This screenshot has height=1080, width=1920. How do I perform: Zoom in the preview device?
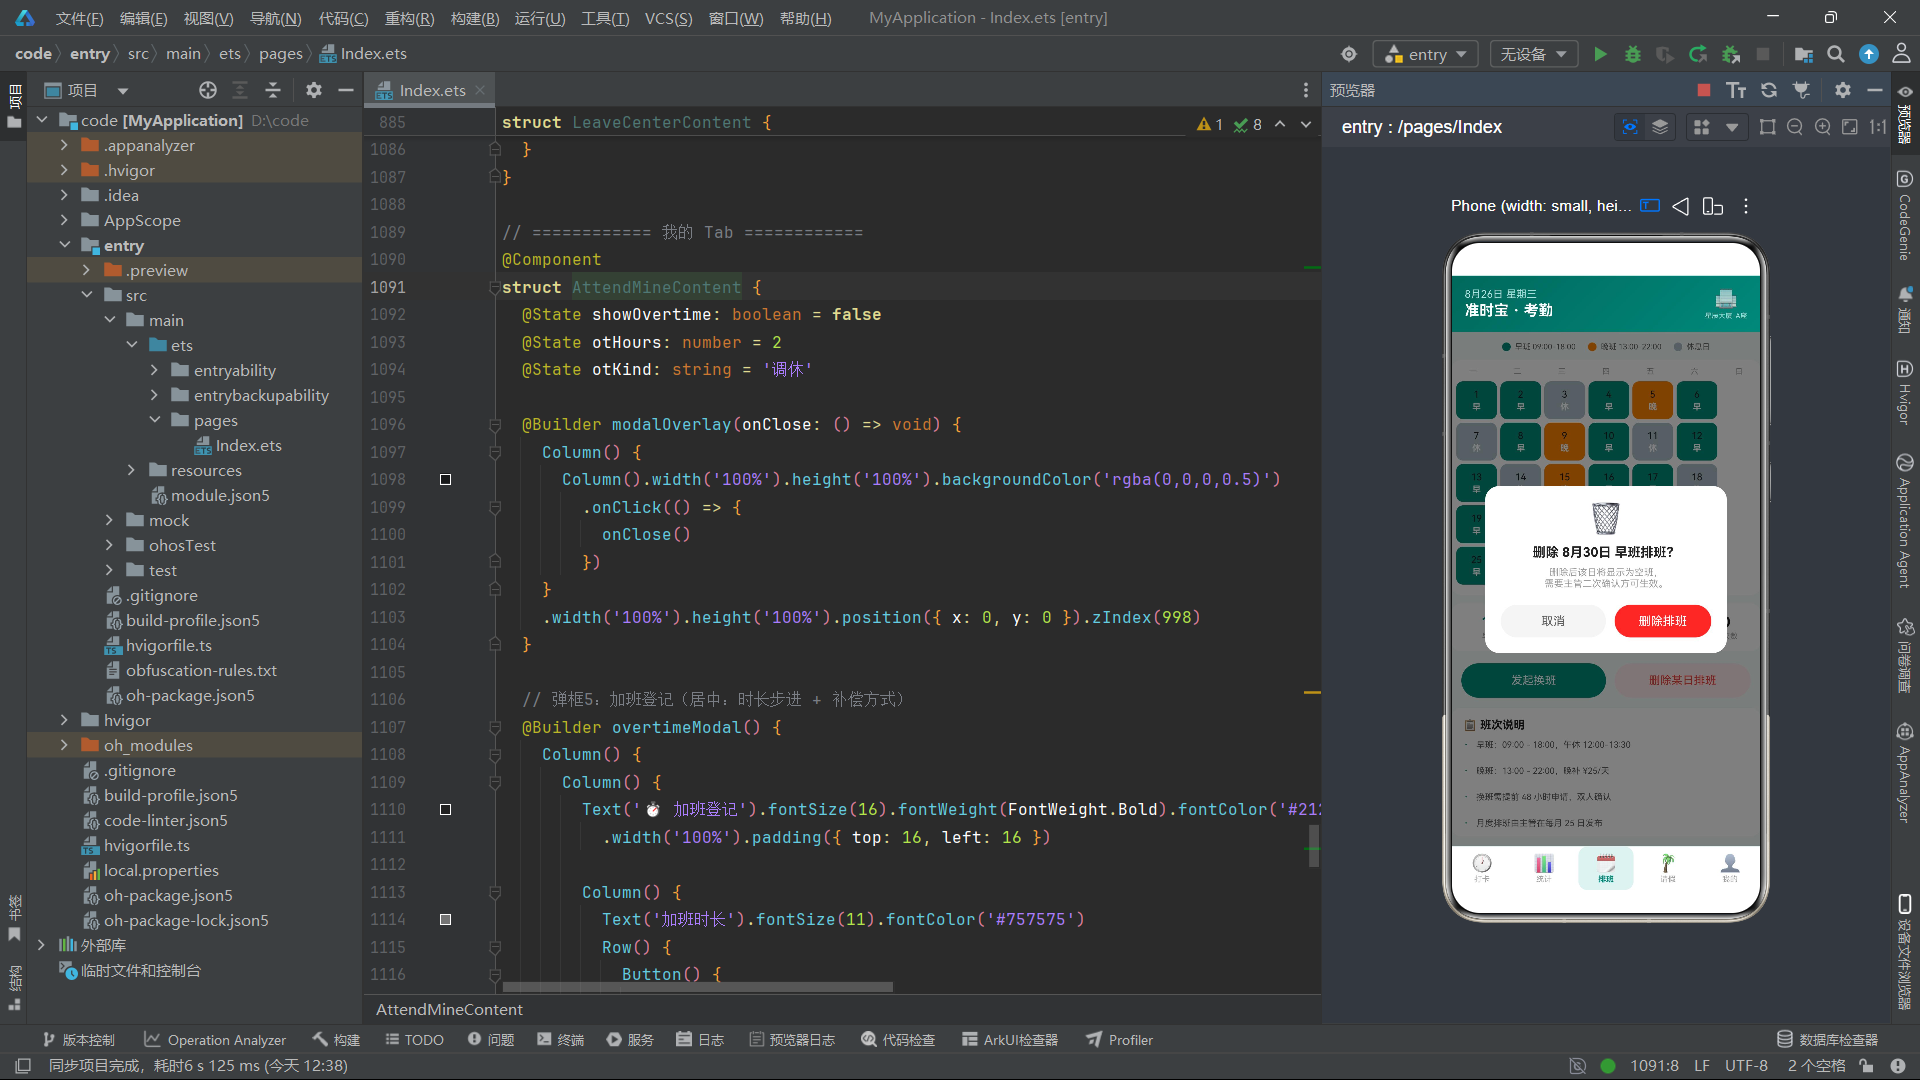tap(1823, 127)
